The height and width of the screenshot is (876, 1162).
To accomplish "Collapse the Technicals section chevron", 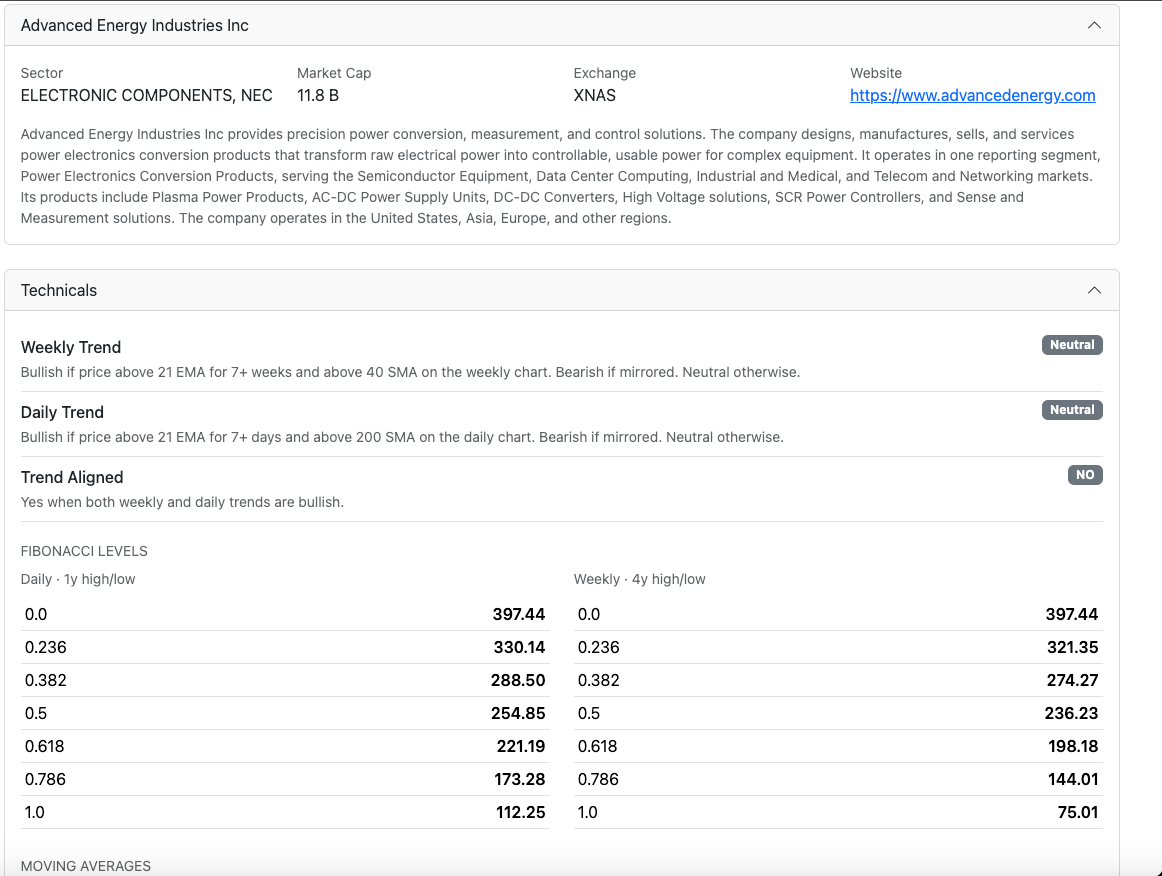I will tap(1094, 290).
